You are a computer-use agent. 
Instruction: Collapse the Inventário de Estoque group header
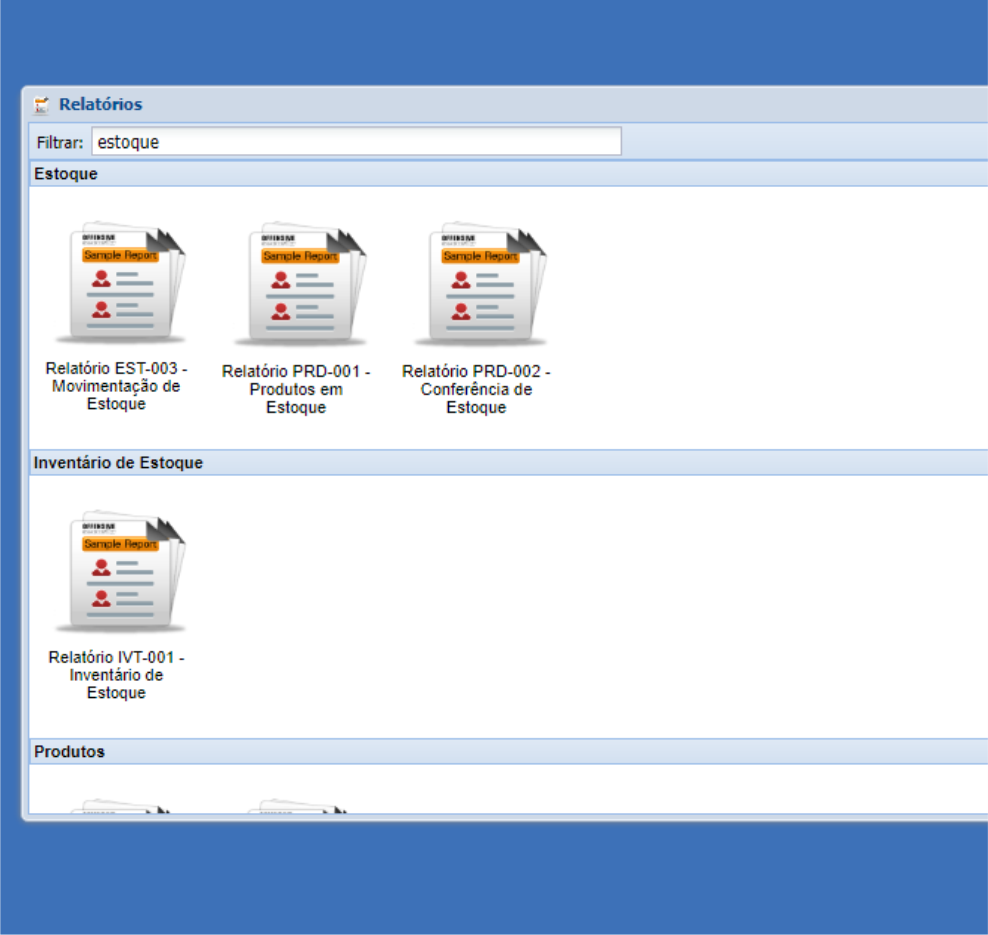(118, 463)
